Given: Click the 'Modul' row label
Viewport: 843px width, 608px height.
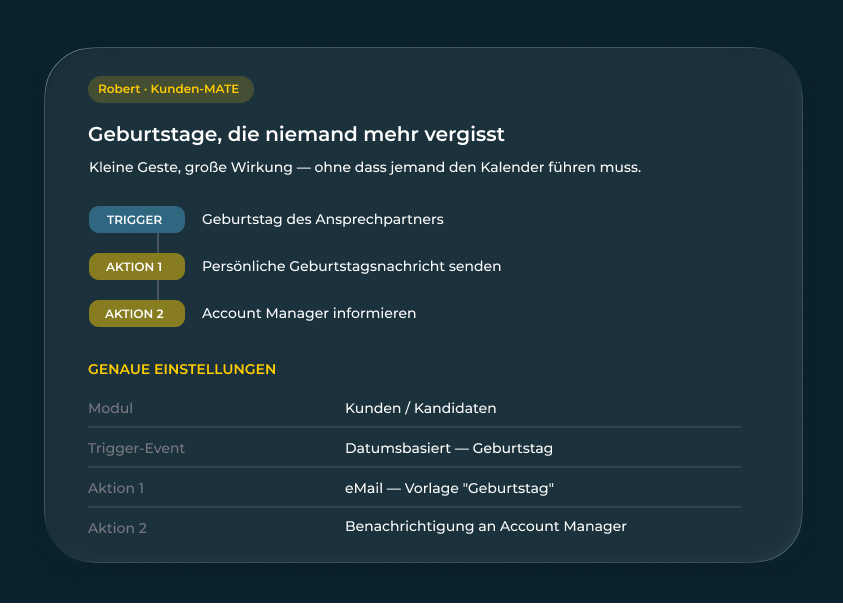Looking at the screenshot, I should click(x=110, y=408).
